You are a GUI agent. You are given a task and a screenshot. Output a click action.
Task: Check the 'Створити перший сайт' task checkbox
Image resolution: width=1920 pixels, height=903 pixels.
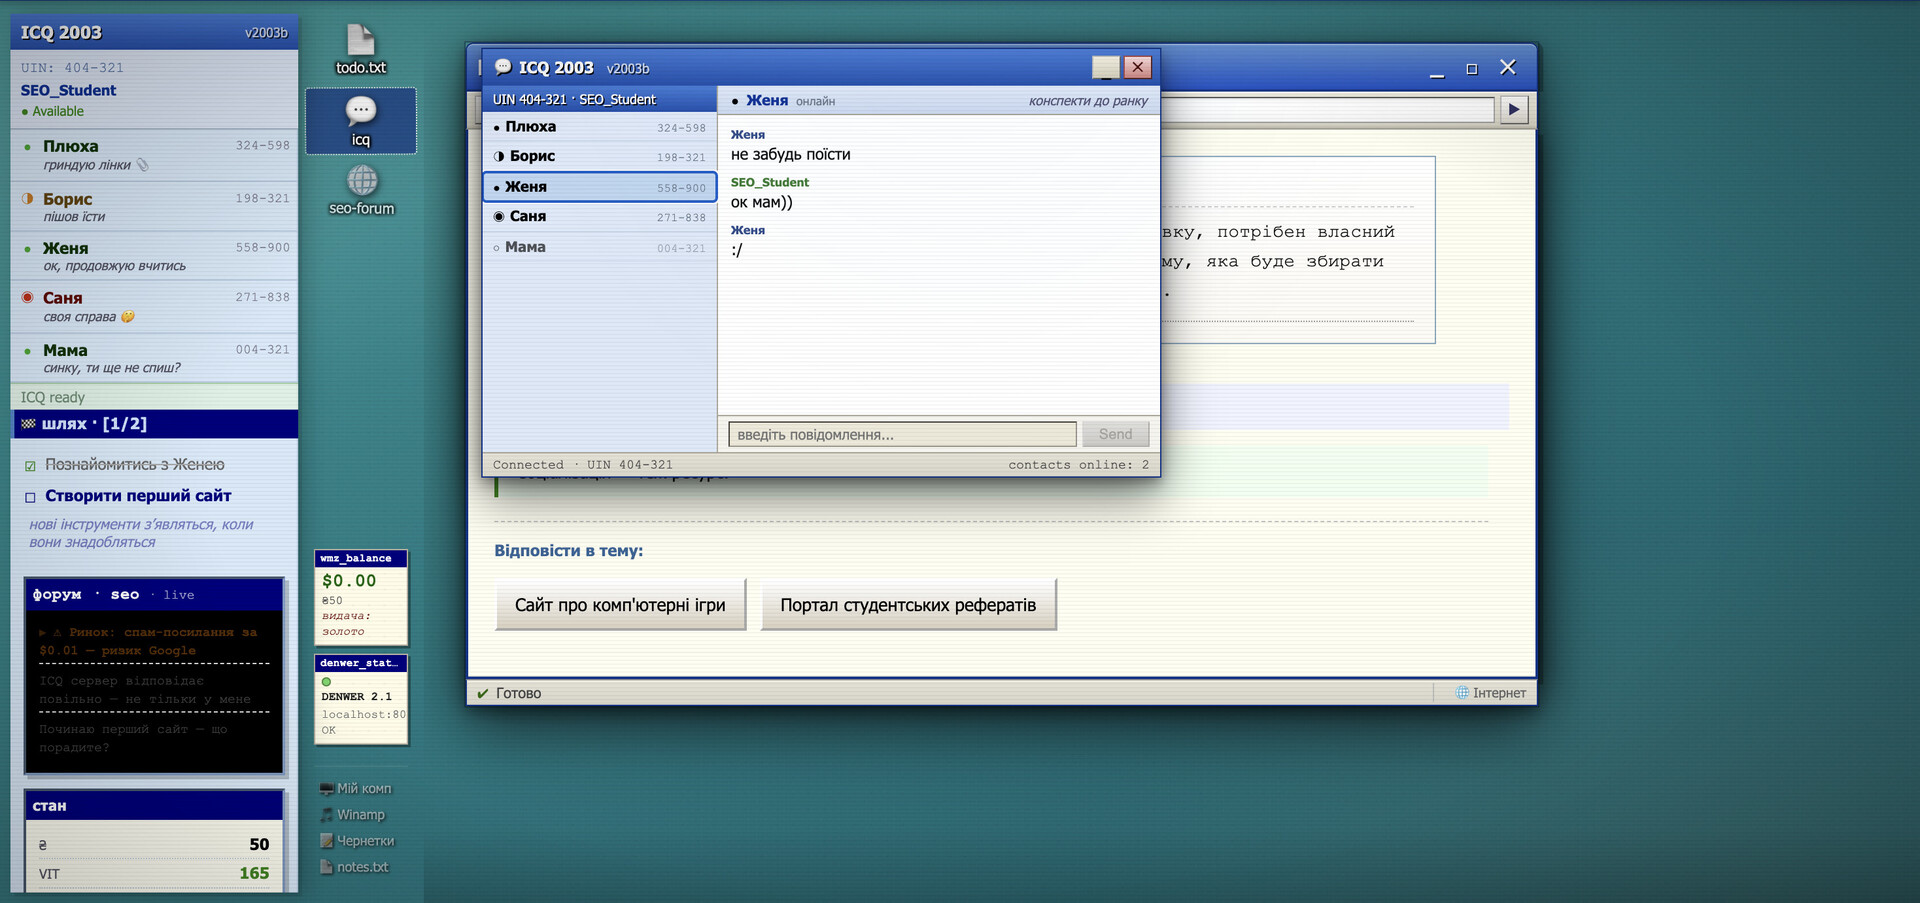click(x=30, y=497)
